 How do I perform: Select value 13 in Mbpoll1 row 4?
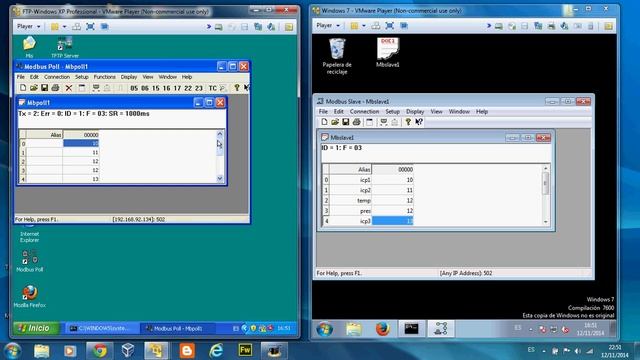[x=81, y=179]
